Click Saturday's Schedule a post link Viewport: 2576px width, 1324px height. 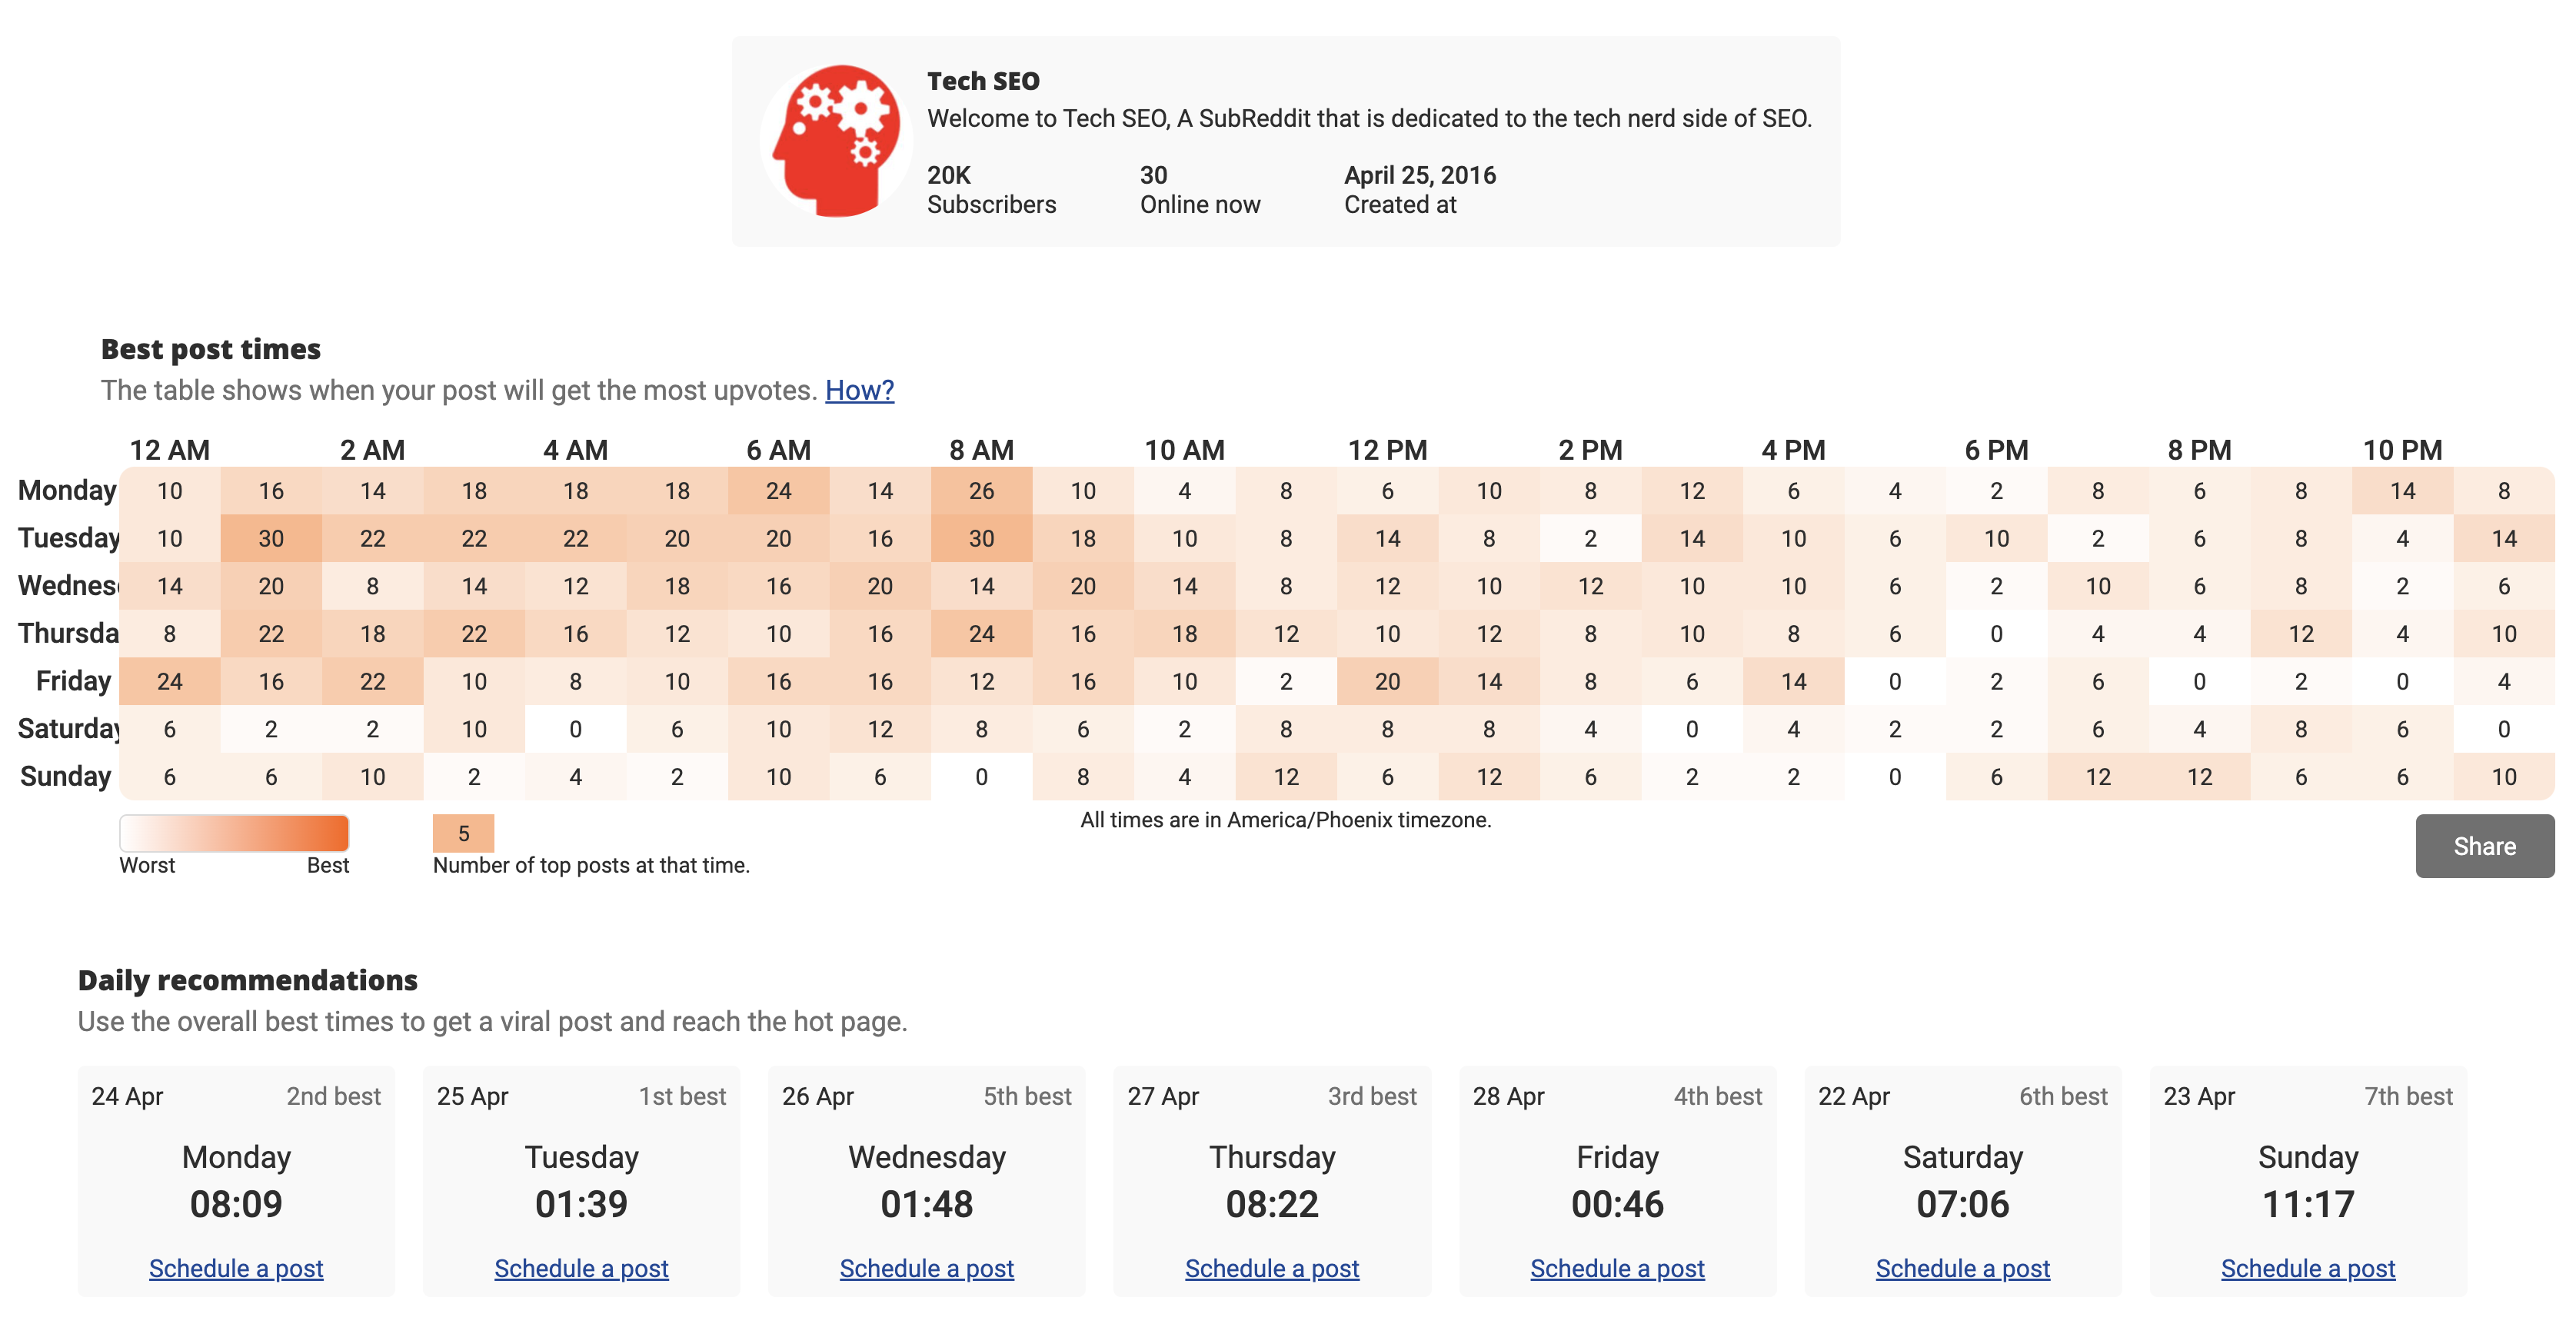[1962, 1268]
